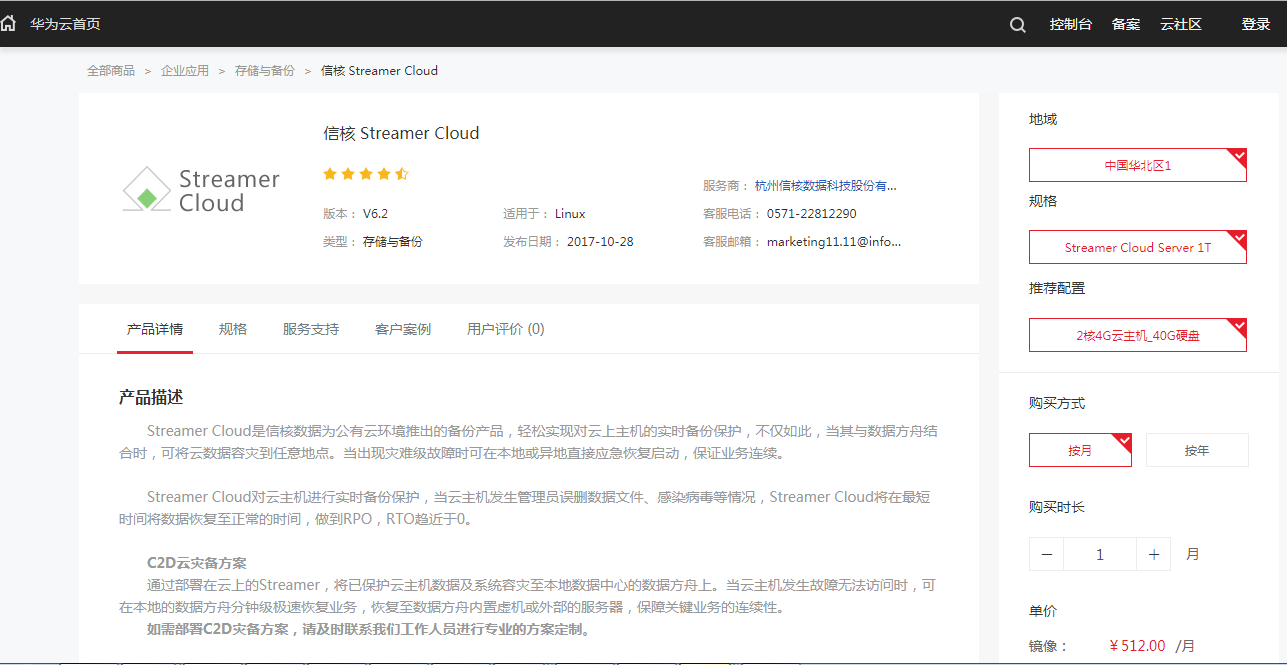This screenshot has width=1287, height=665.
Task: Click release date 2017-10-28
Action: [600, 242]
